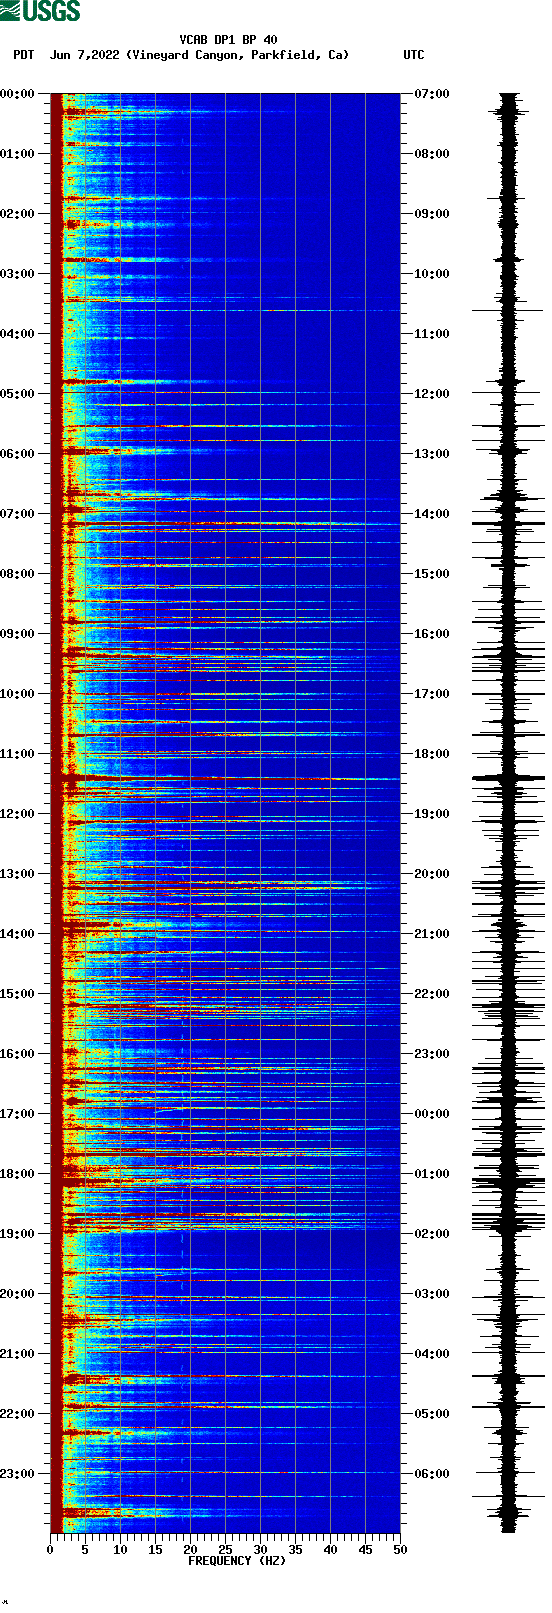Click the '09:00' UTC label on the right axis
Viewport: 552px width, 1613px height.
pyautogui.click(x=432, y=214)
